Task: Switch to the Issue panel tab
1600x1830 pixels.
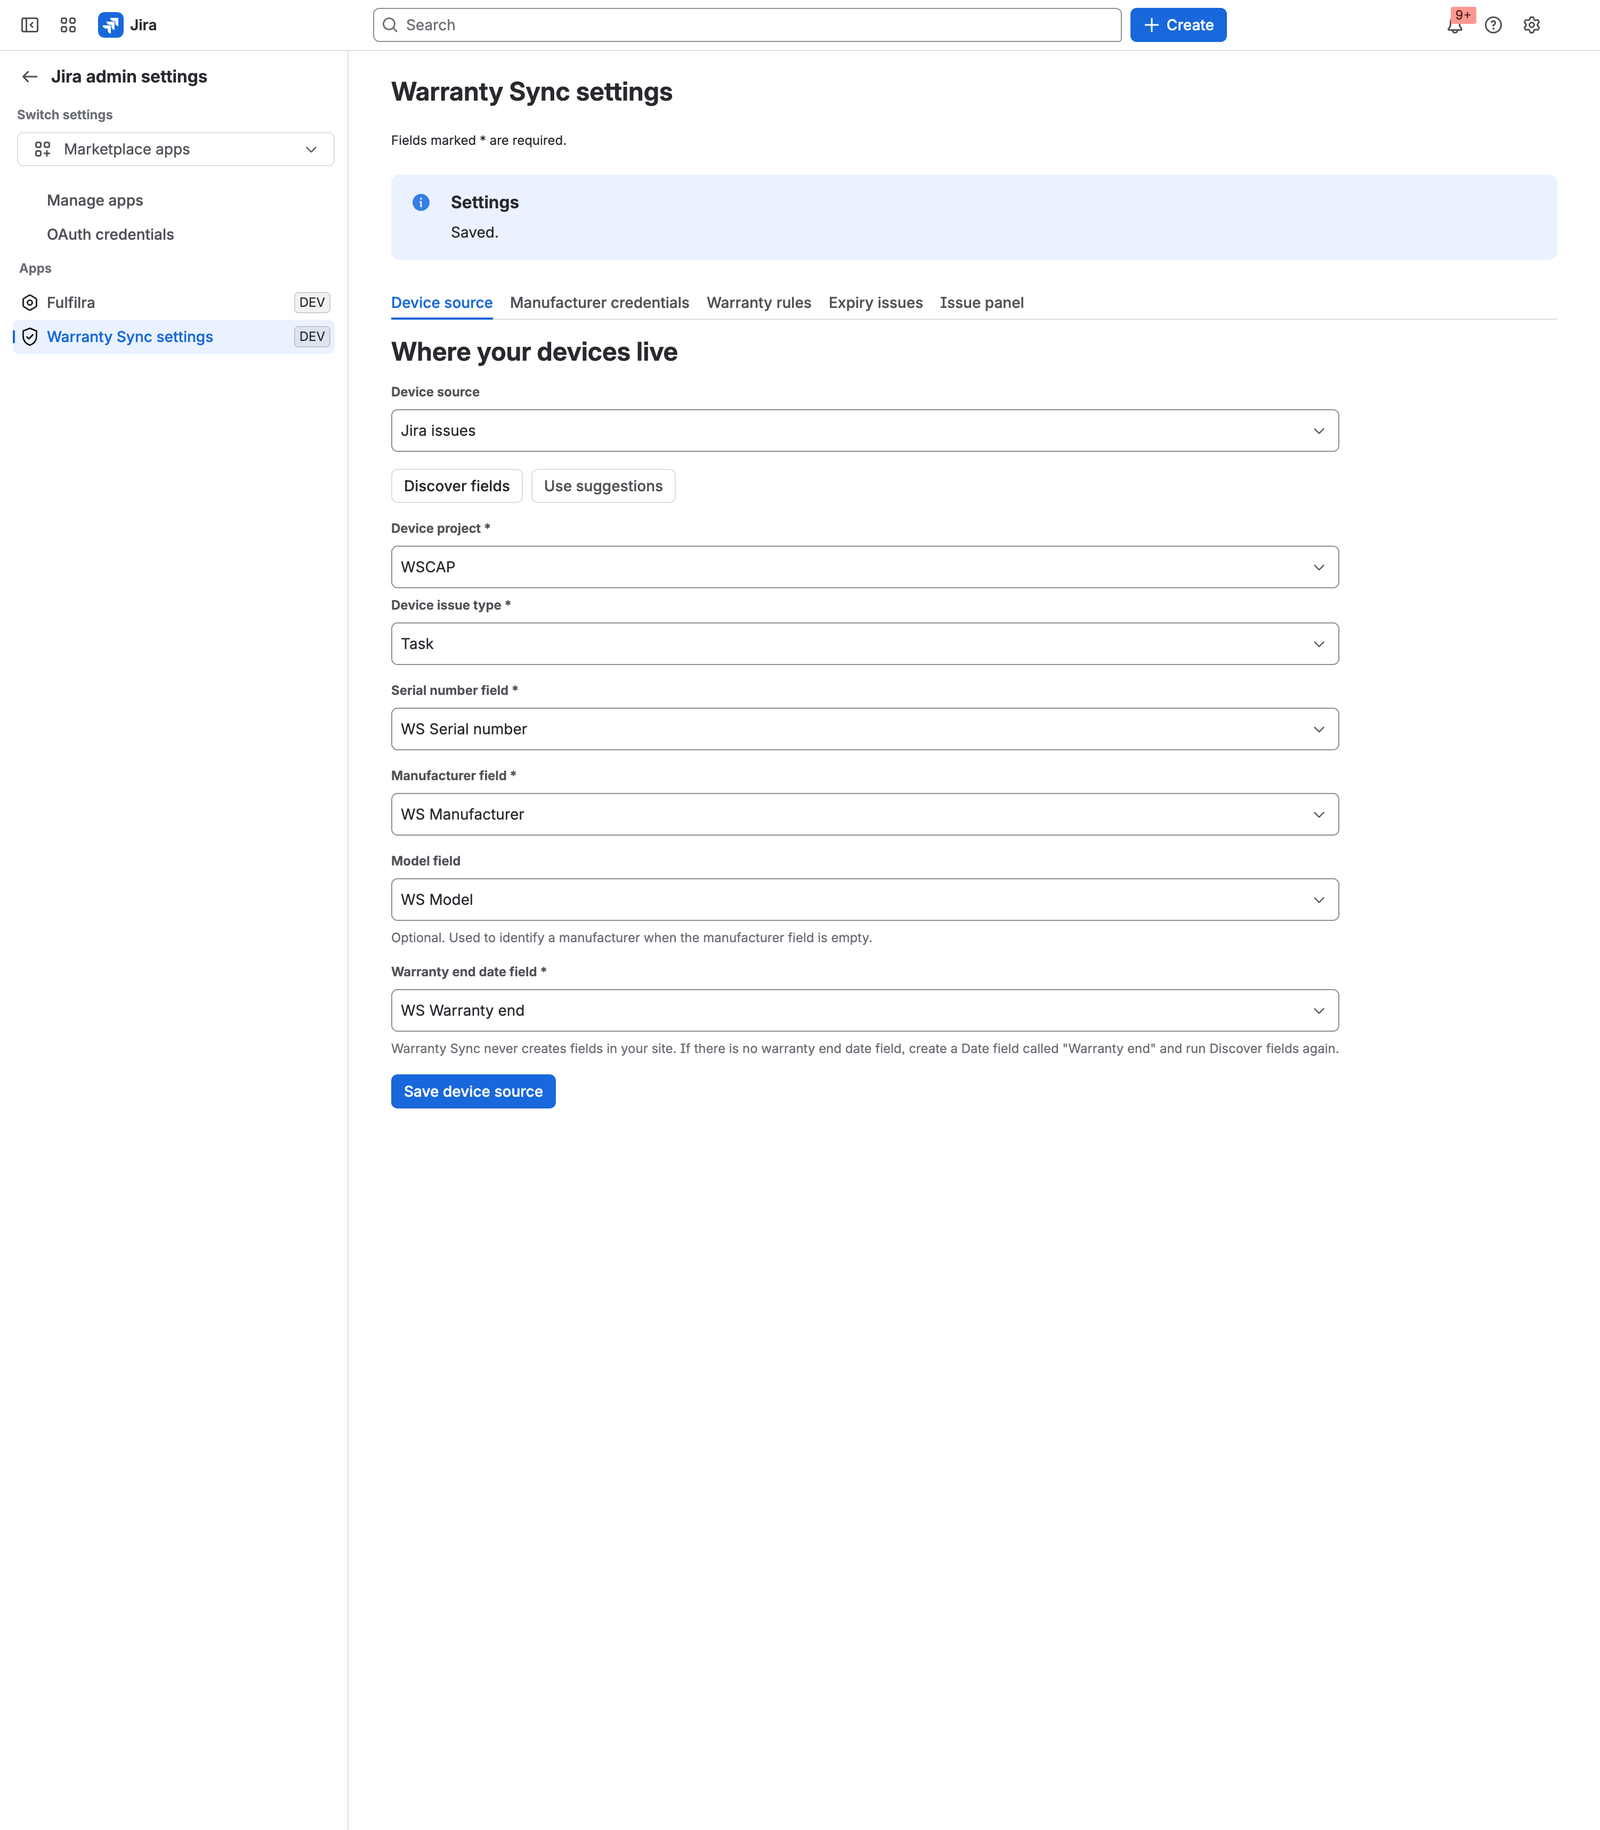Action: (982, 302)
